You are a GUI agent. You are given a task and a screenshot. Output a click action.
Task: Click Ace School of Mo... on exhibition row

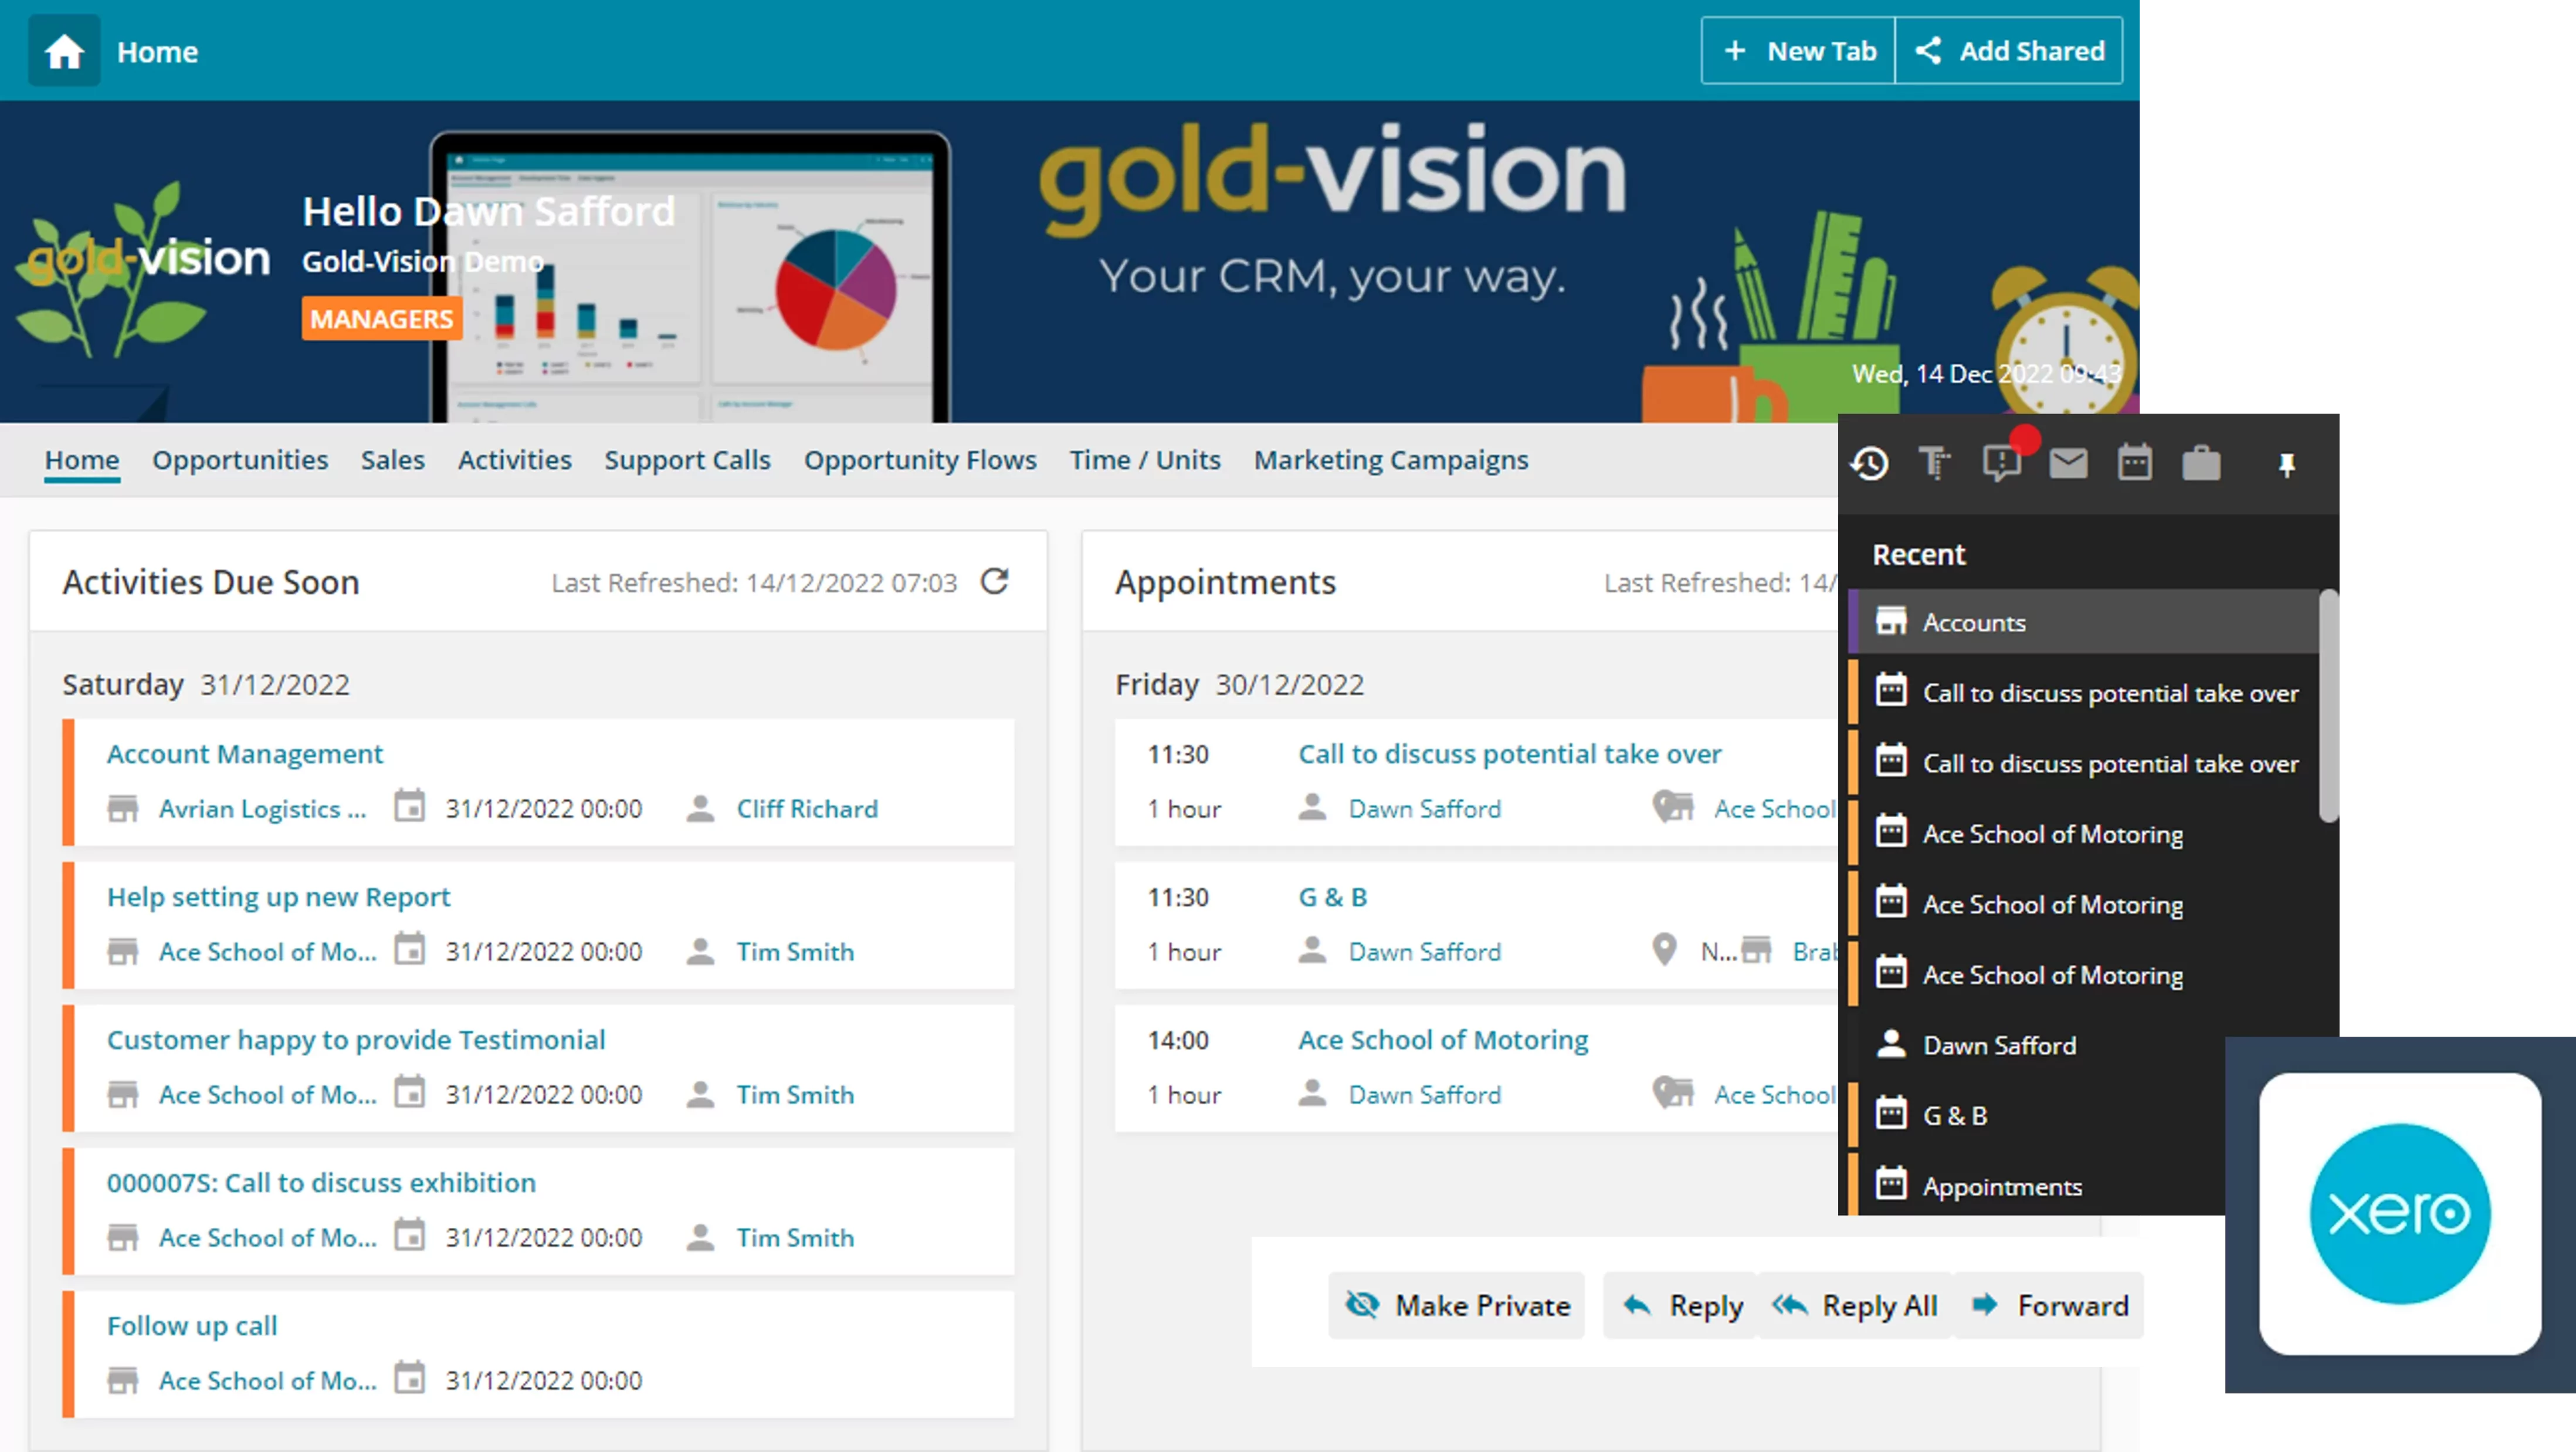point(268,1238)
